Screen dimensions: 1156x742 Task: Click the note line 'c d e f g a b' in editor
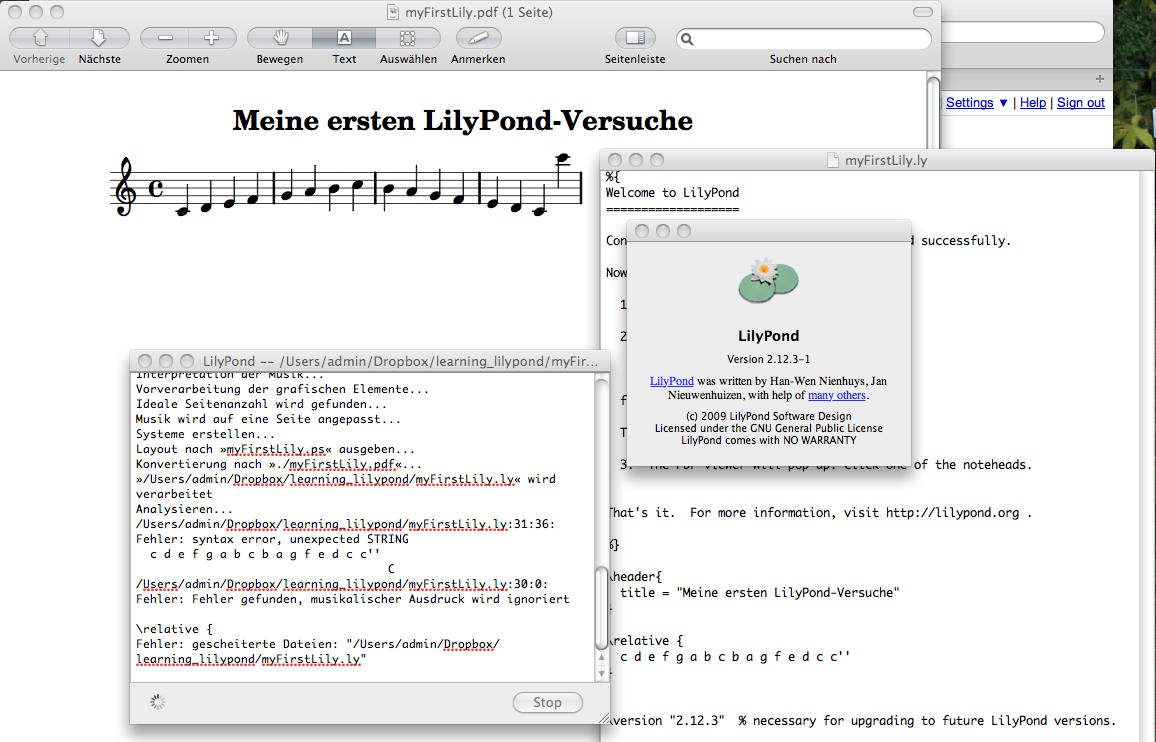734,656
